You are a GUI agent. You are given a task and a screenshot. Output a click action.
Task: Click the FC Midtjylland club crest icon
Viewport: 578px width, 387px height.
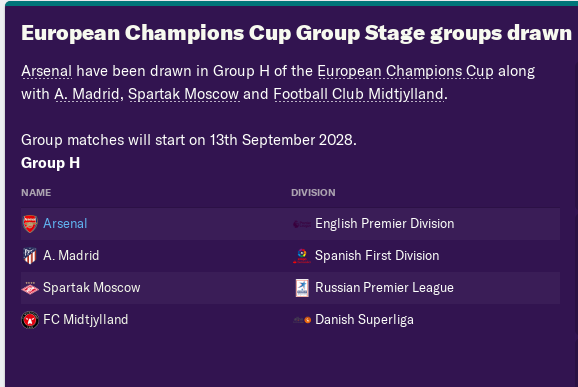(x=30, y=320)
